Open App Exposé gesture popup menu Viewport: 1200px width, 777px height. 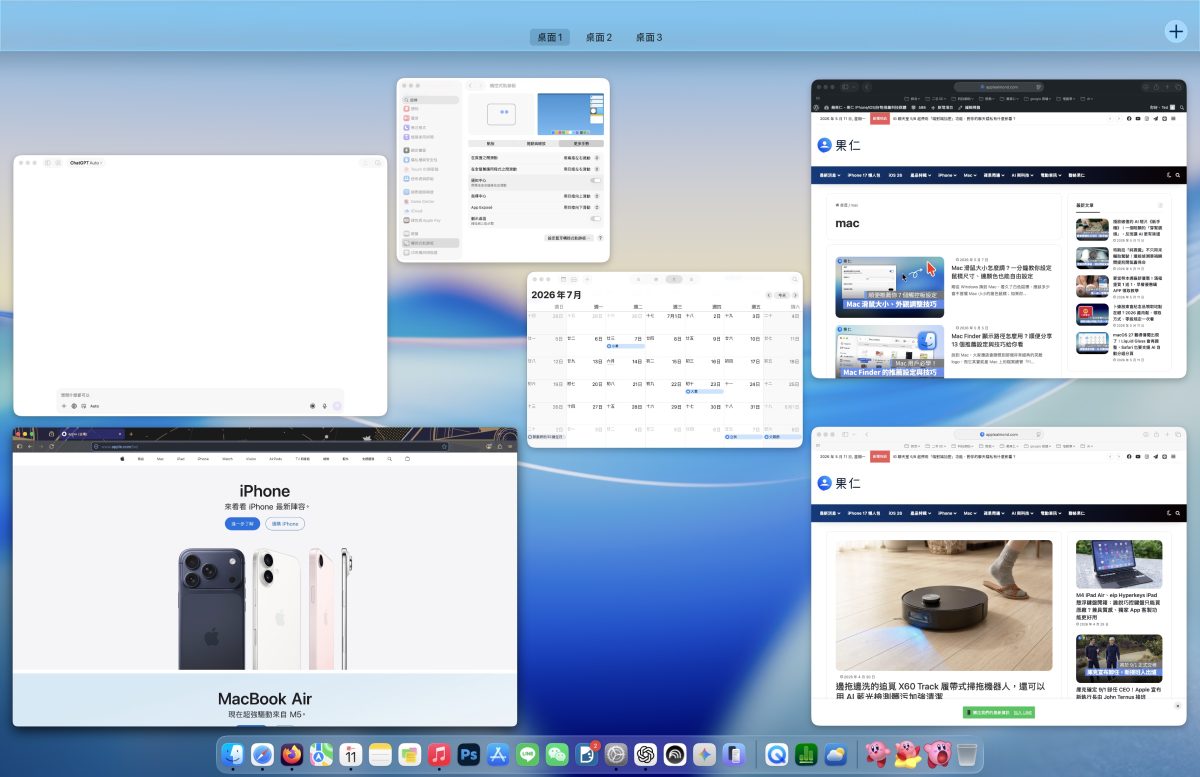click(582, 207)
